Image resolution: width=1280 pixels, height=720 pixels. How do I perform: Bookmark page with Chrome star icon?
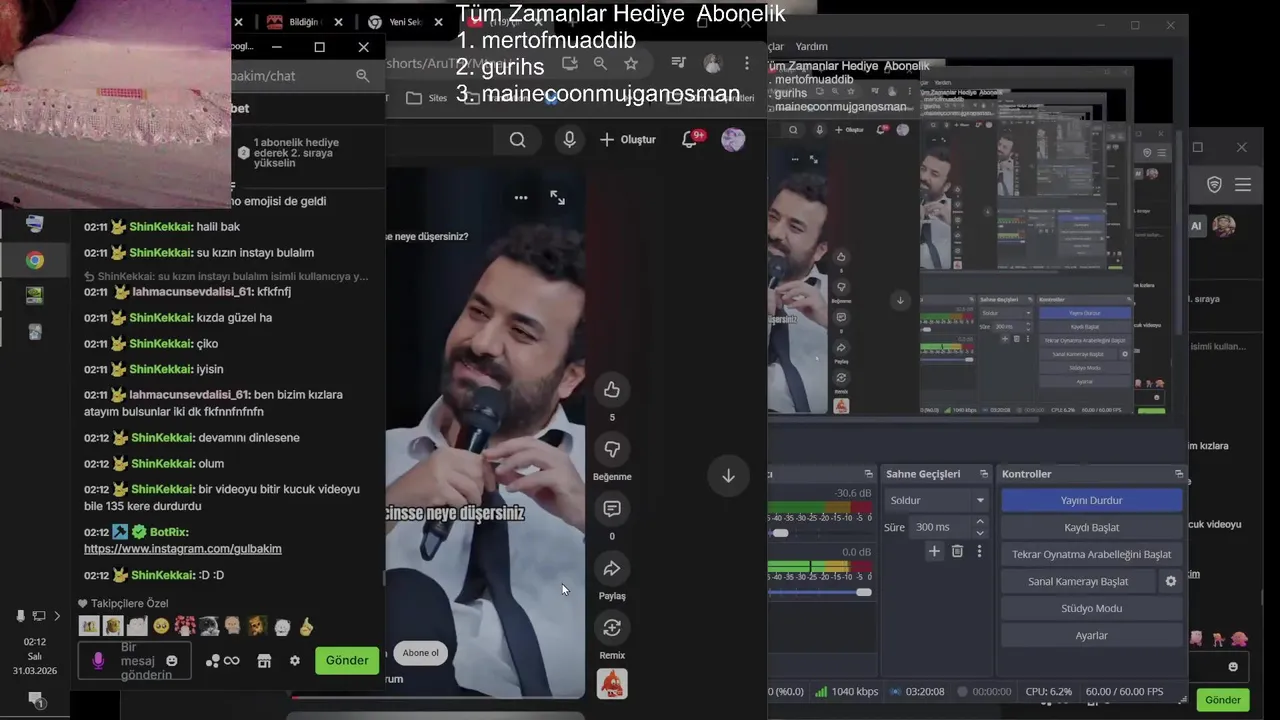tap(631, 63)
